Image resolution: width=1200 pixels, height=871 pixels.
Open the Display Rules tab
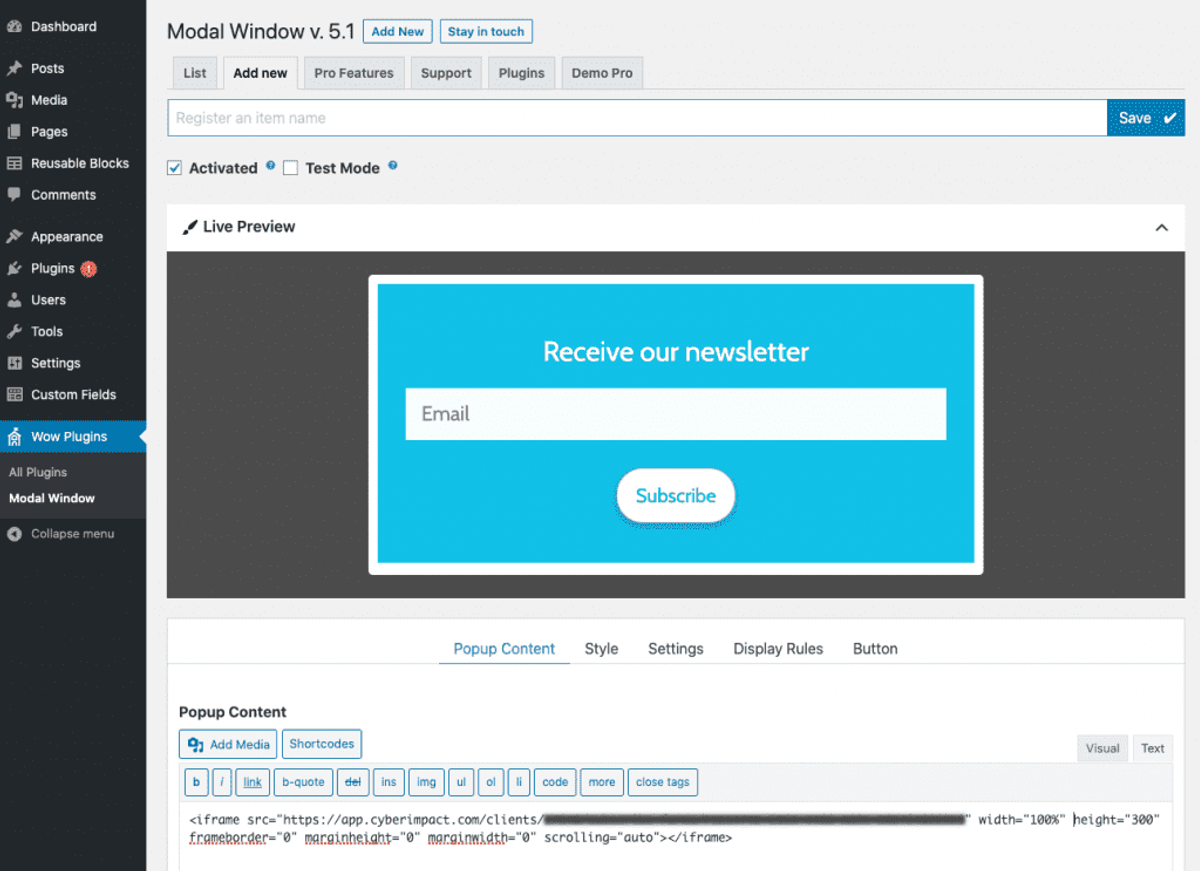[778, 649]
